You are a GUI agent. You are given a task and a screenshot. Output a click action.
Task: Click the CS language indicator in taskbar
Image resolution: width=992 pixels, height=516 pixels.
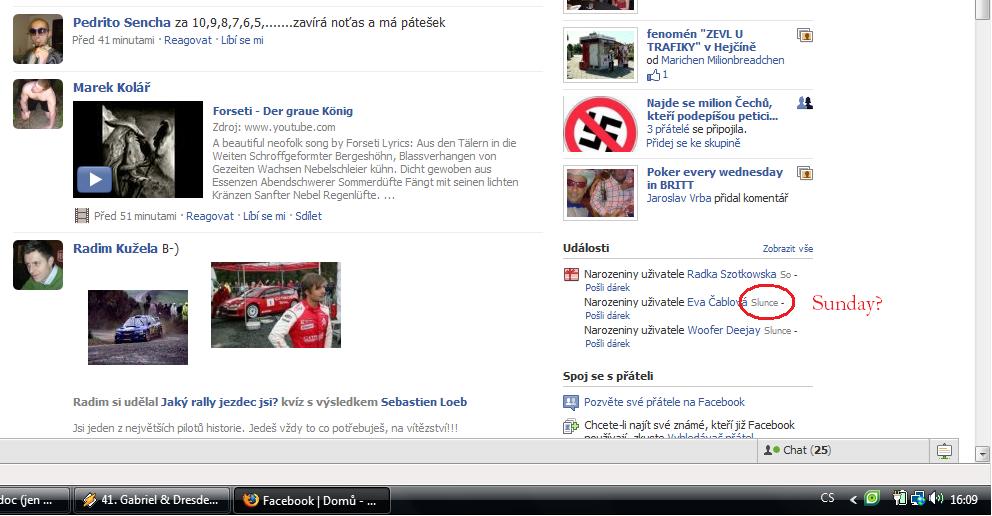coord(828,498)
